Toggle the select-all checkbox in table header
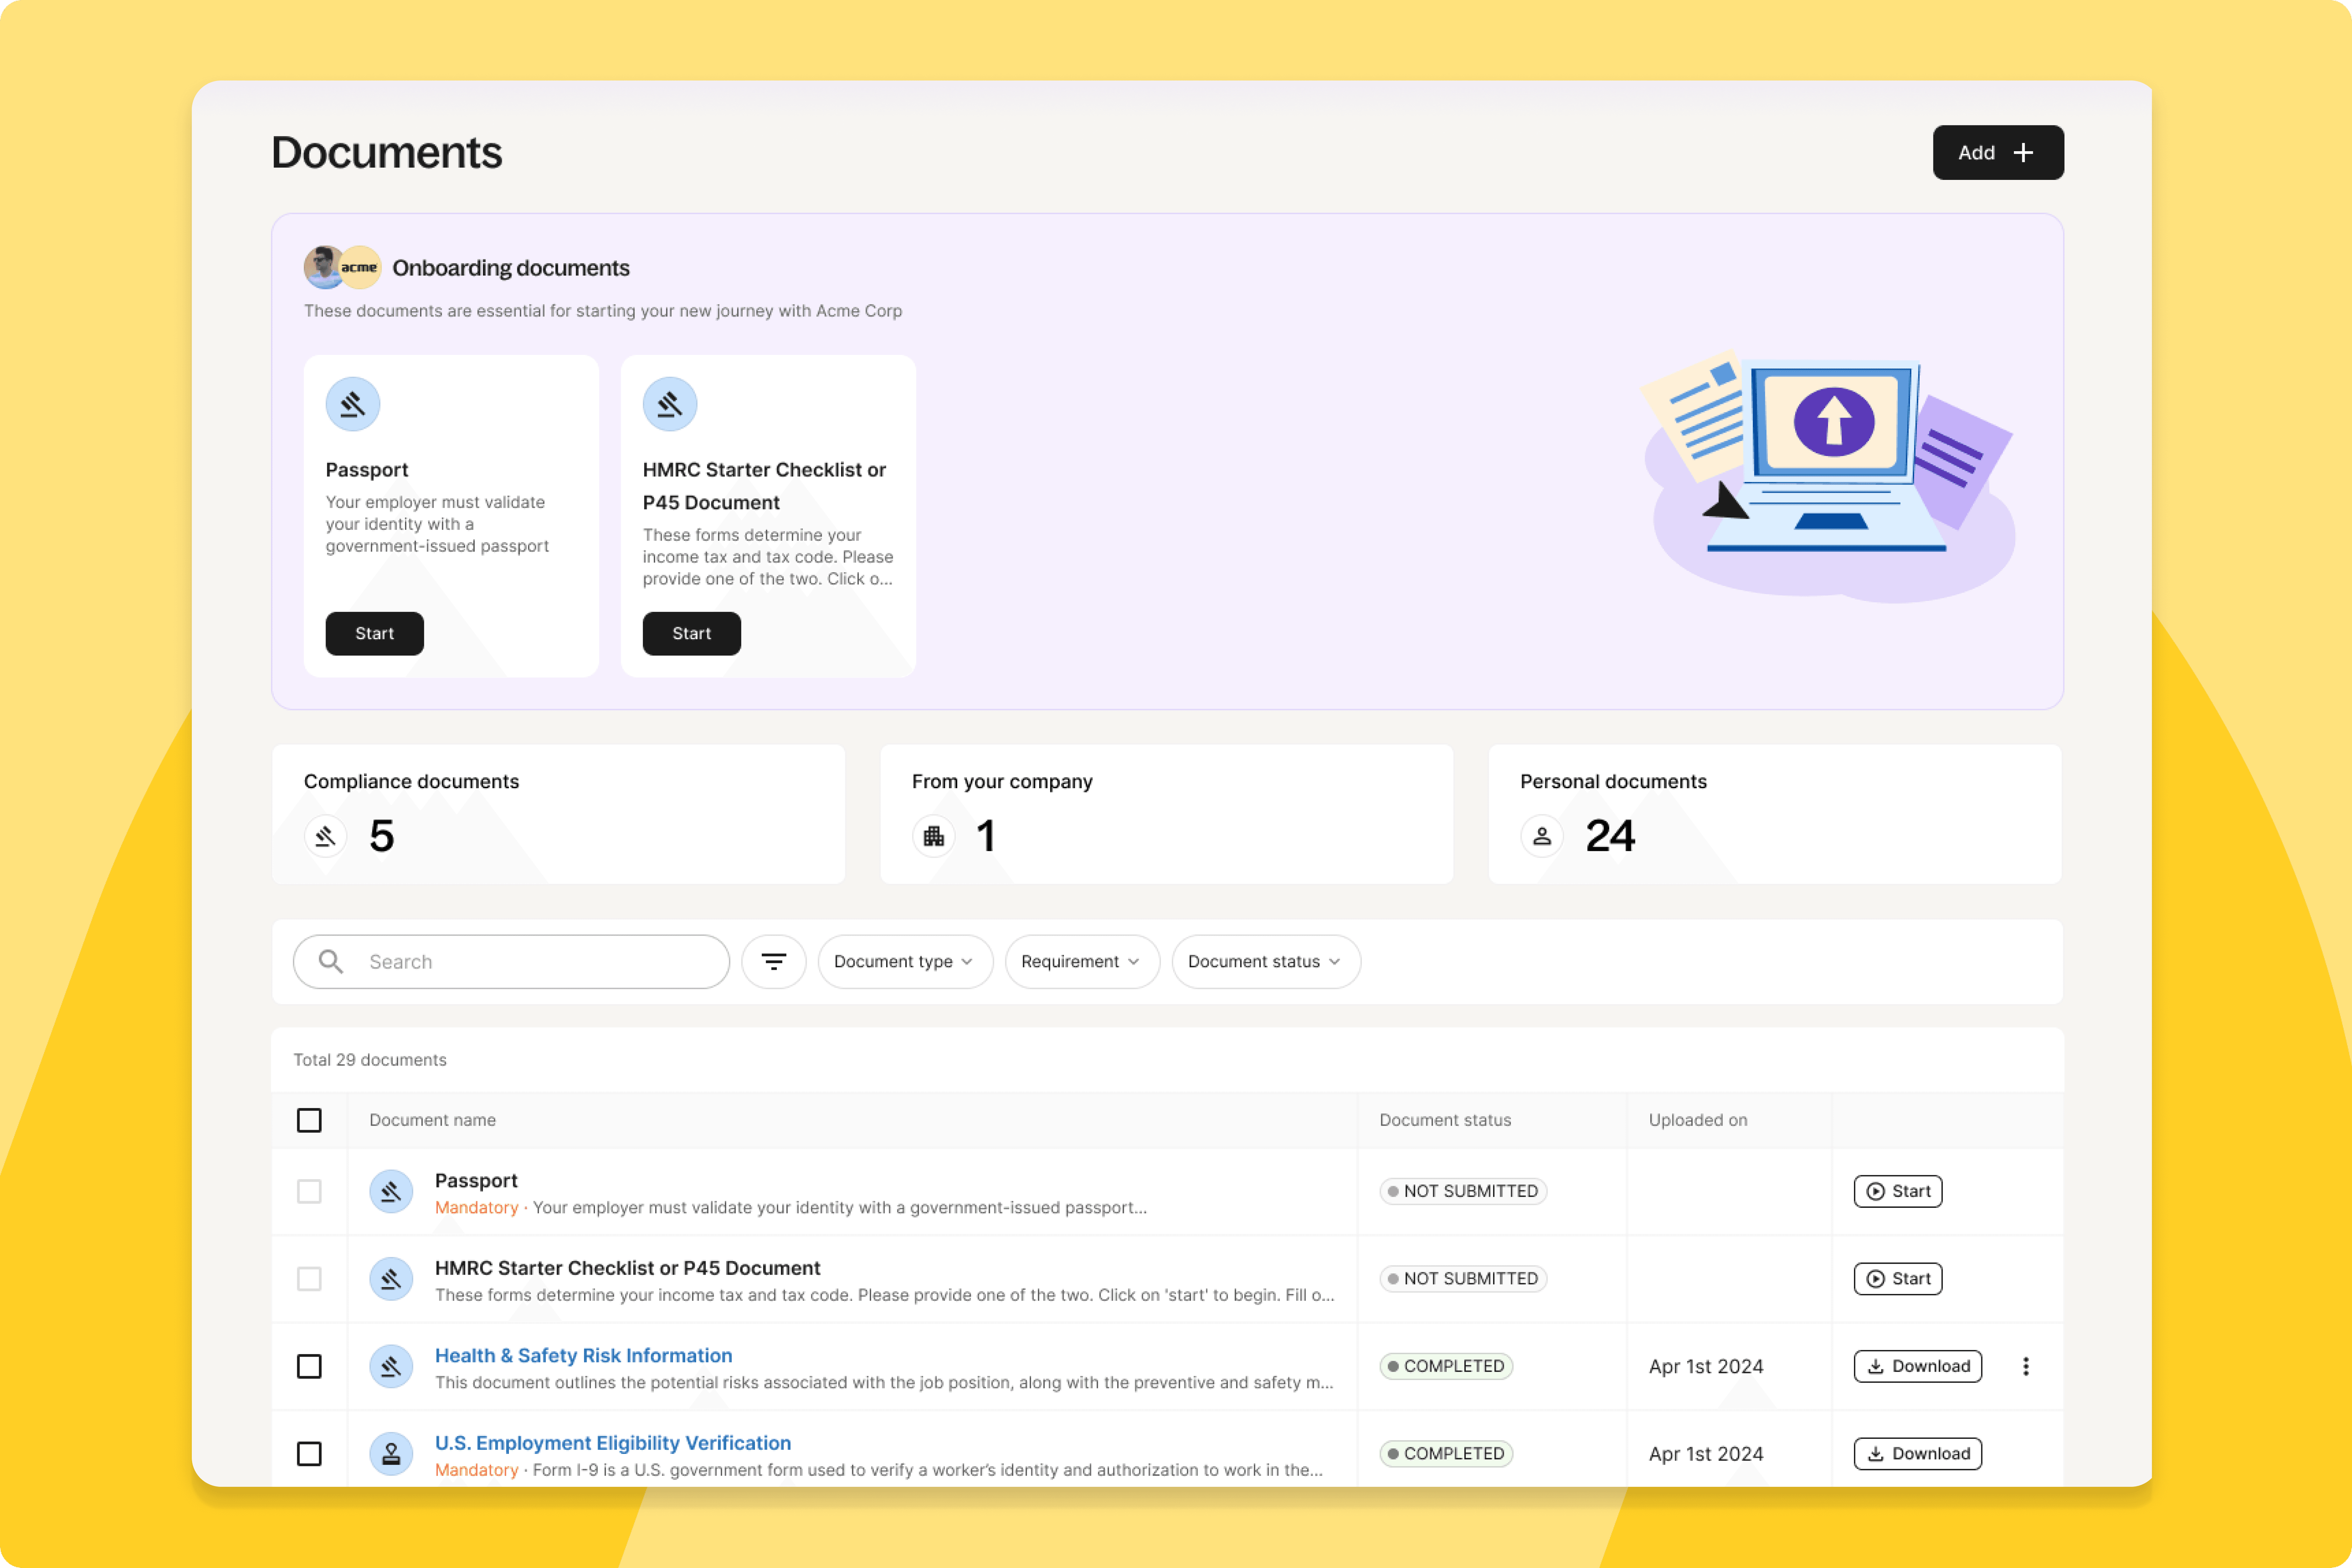Screen dimensions: 2352x1568 click(309, 1120)
